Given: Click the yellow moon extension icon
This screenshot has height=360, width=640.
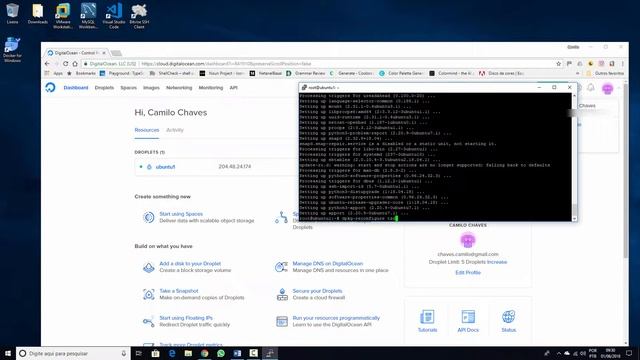Looking at the screenshot, I should (591, 64).
